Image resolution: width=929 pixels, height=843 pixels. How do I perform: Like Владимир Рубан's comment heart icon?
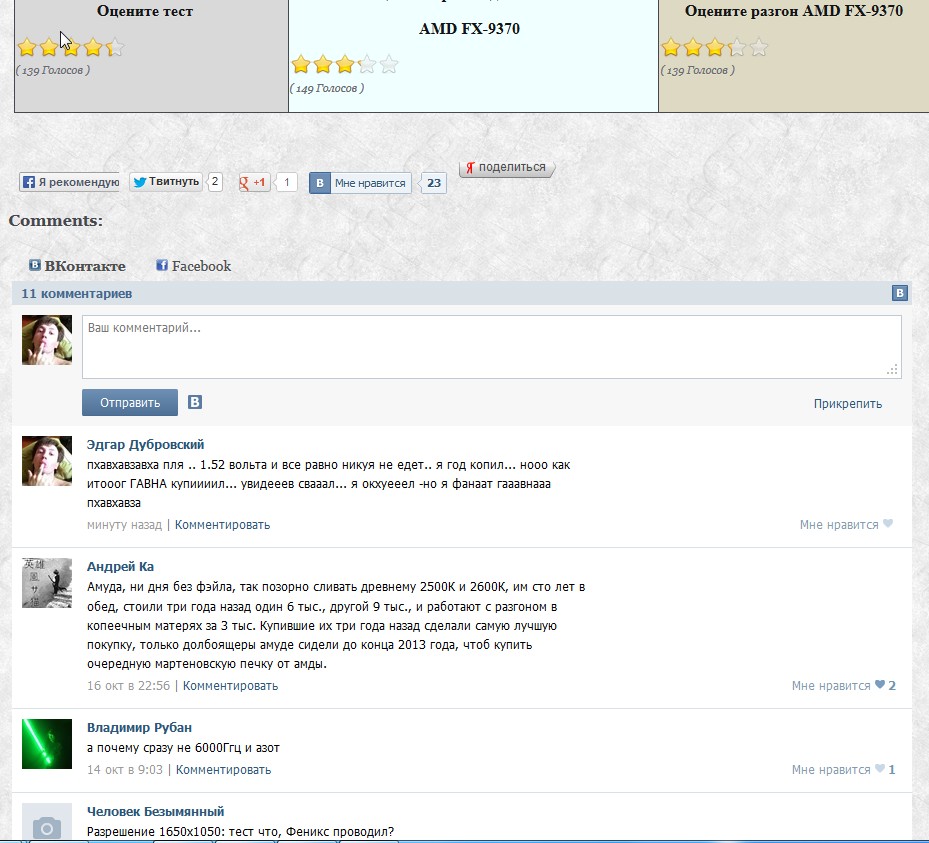pos(880,769)
